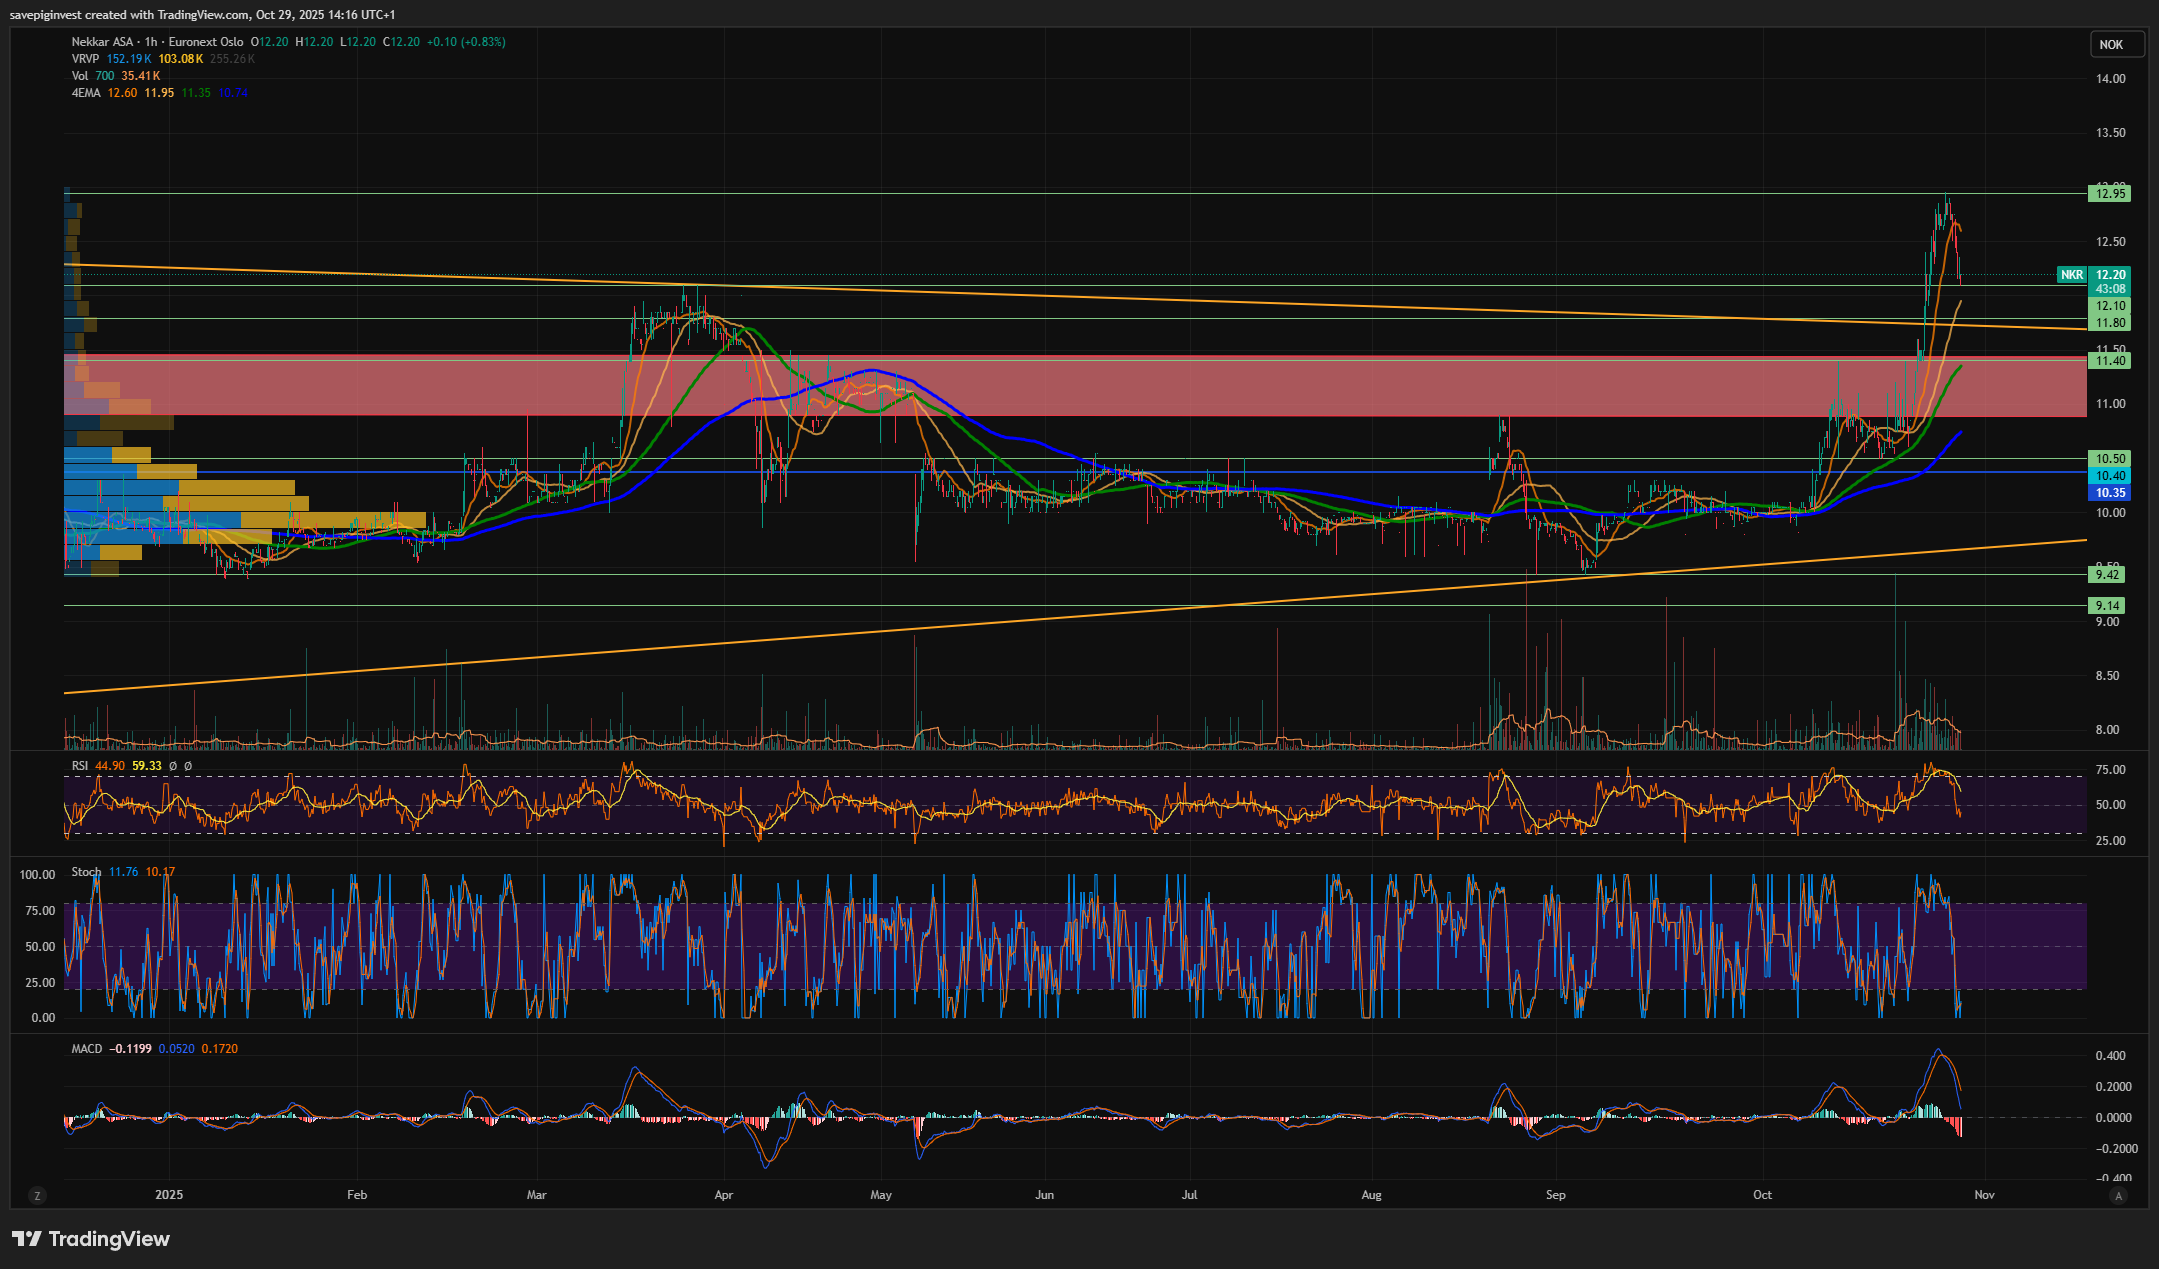Click the Oct label on time axis
This screenshot has width=2159, height=1269.
(1762, 1195)
